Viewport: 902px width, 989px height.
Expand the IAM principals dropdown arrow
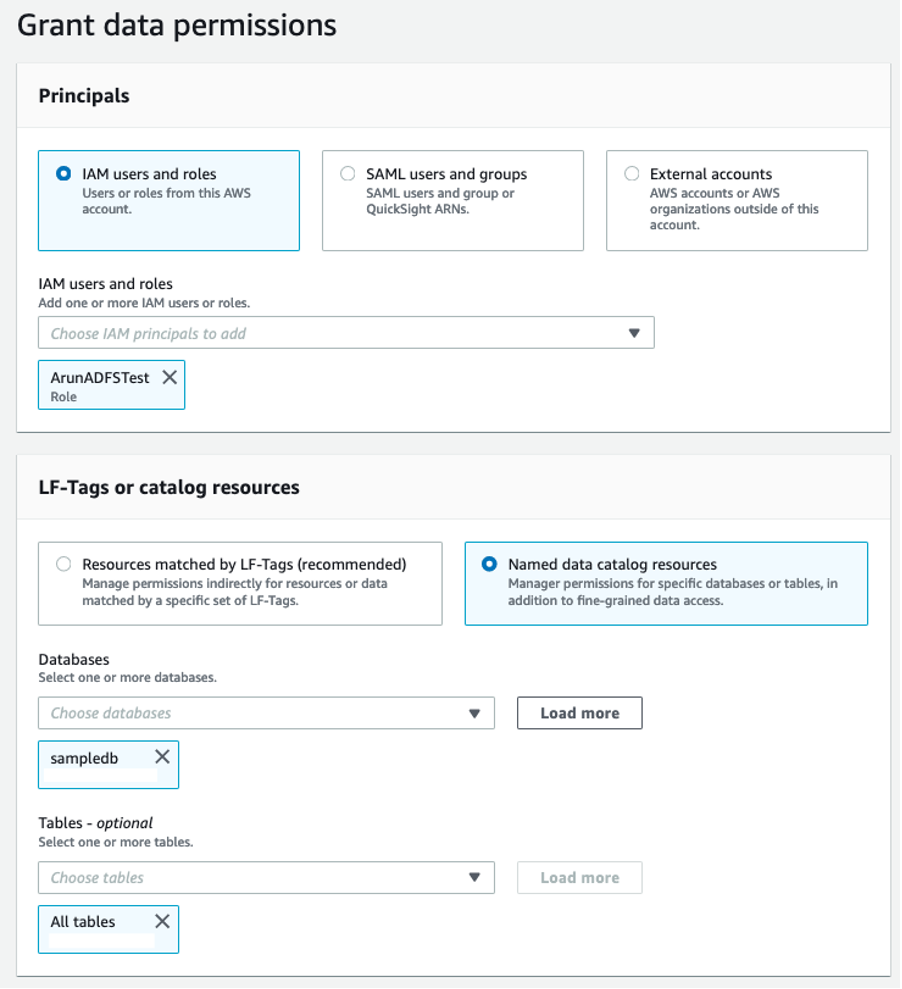click(x=633, y=333)
